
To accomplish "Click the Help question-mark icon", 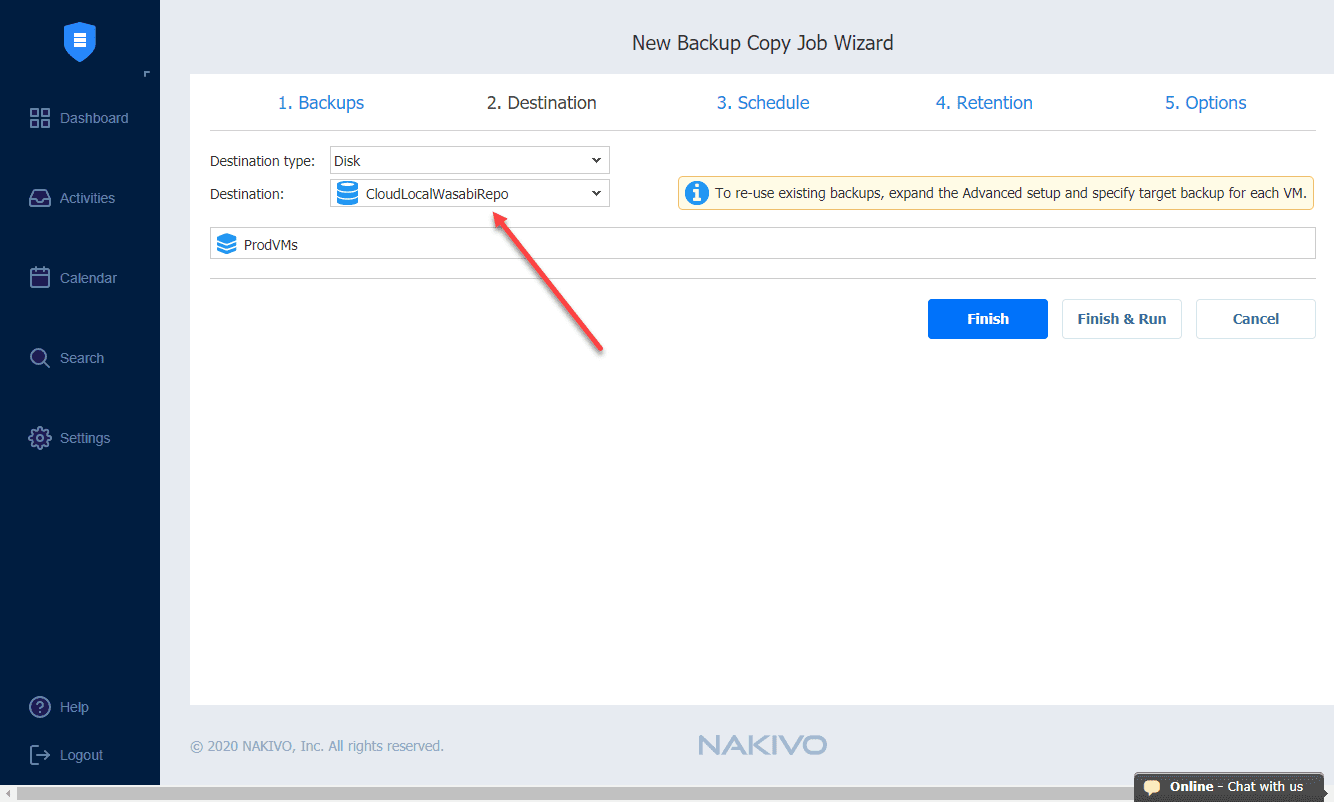I will (40, 706).
